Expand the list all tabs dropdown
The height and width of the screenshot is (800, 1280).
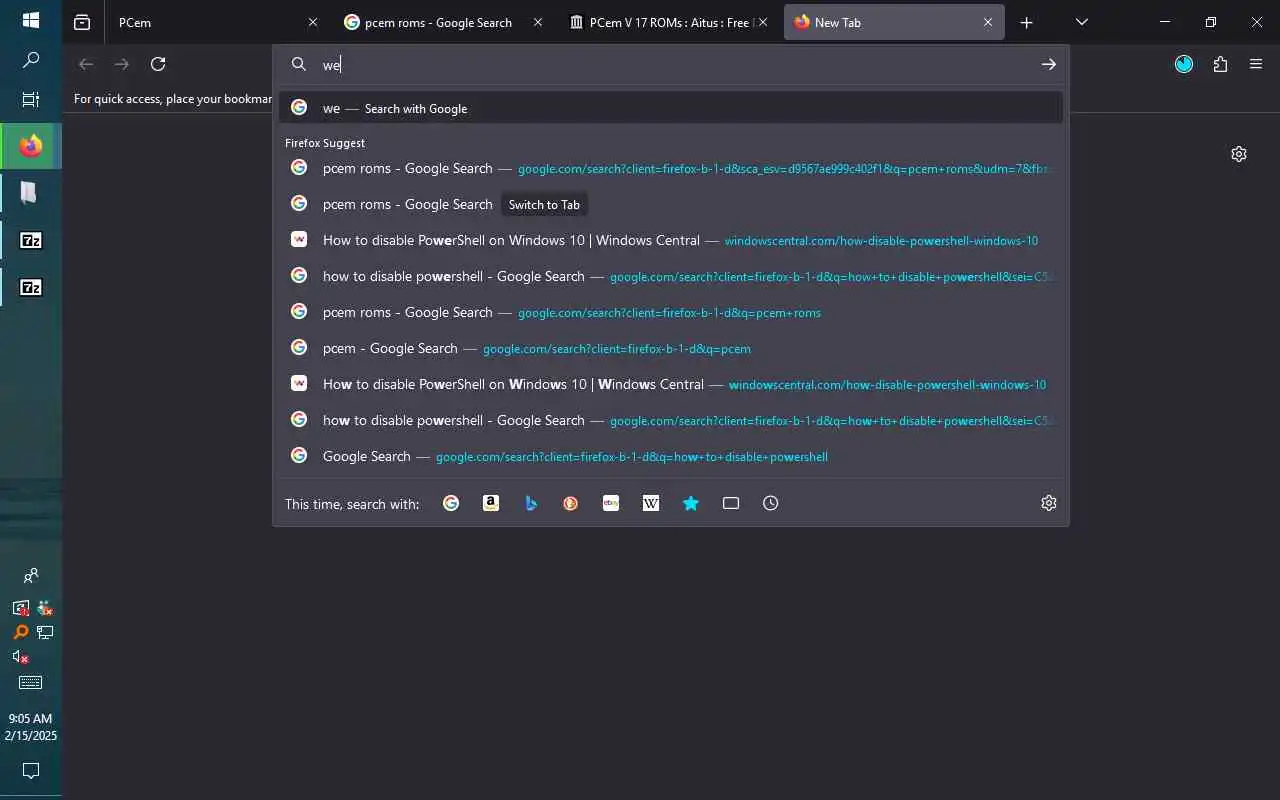[x=1081, y=22]
